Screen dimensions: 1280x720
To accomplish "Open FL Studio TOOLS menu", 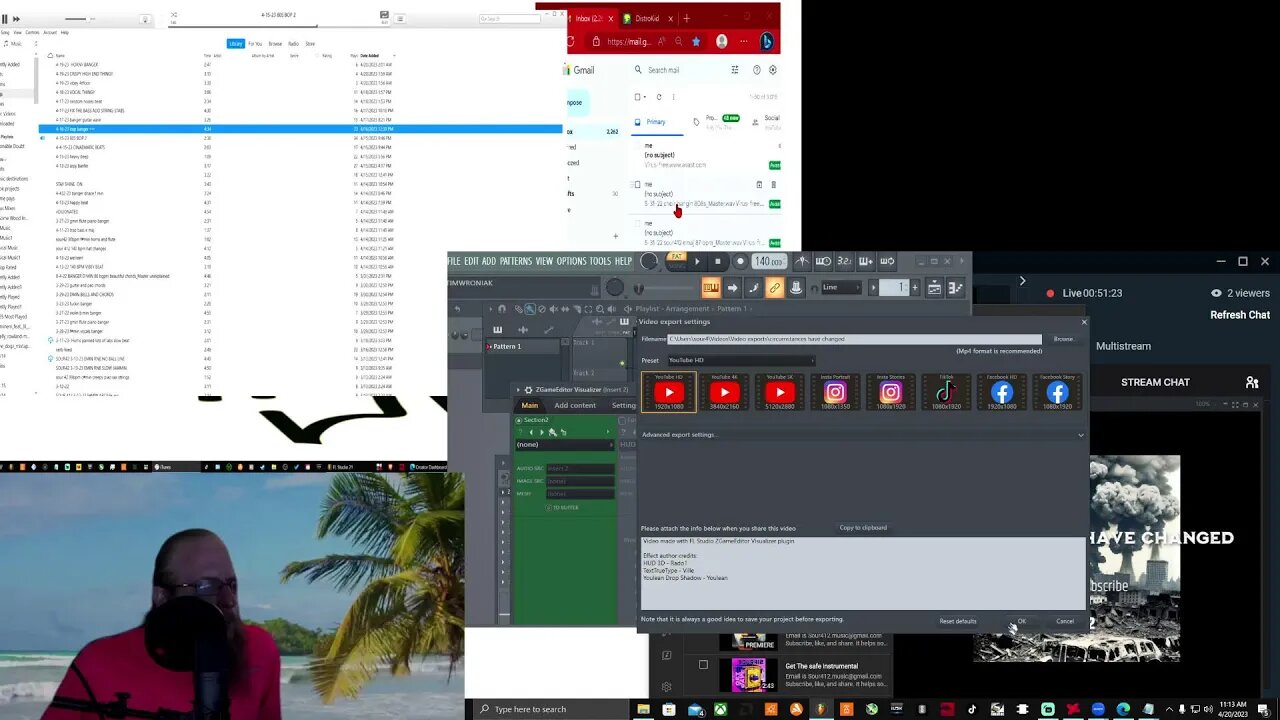I will 600,262.
